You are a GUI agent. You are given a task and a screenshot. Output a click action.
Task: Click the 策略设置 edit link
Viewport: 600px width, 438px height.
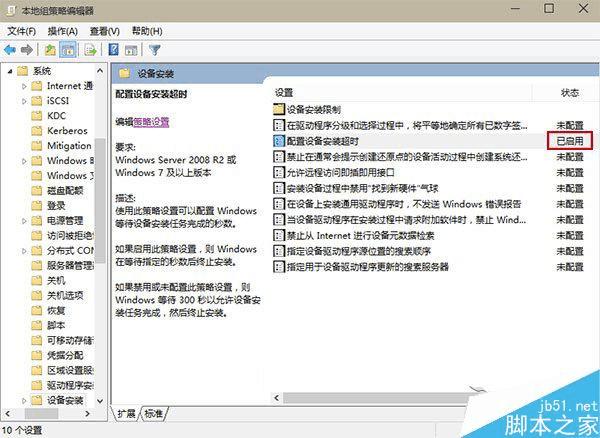point(151,122)
